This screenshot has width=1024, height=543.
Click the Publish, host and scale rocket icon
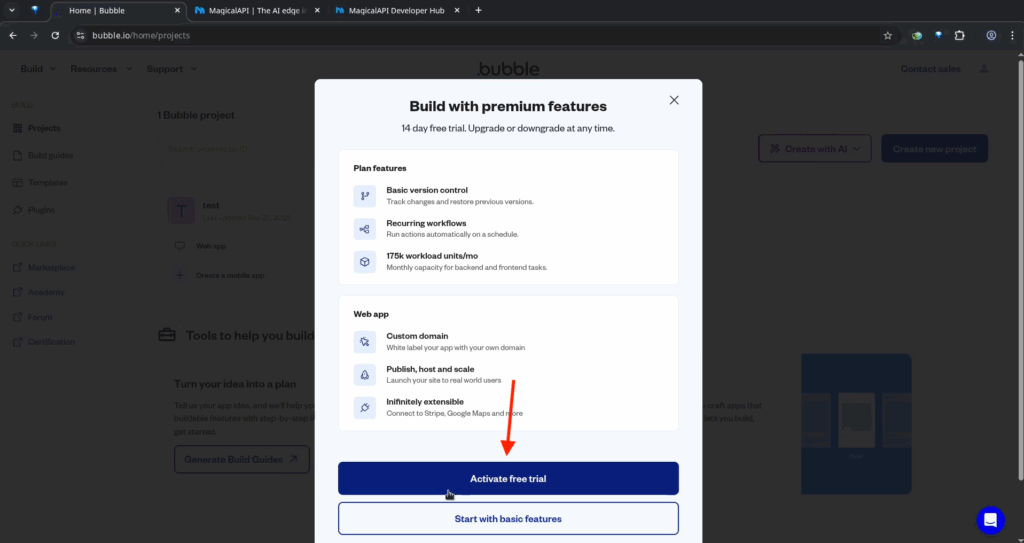click(365, 375)
